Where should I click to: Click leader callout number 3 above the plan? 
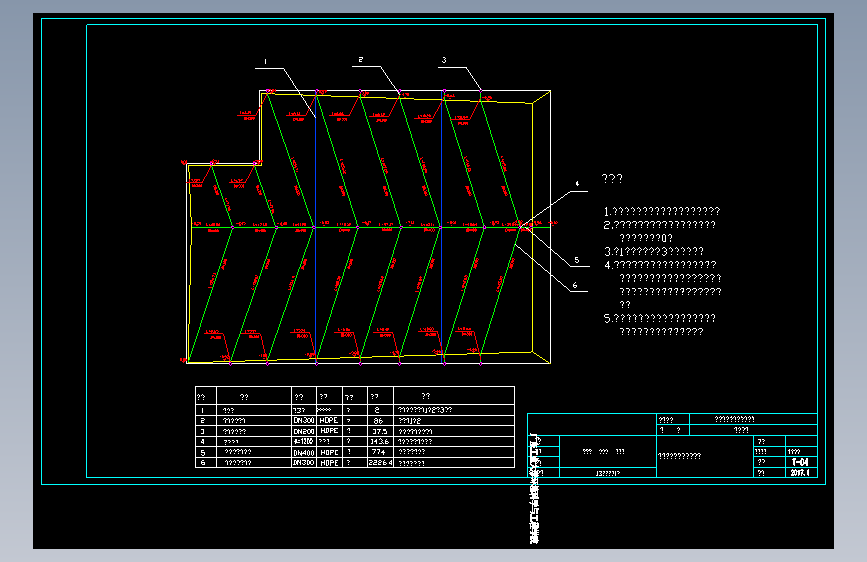pyautogui.click(x=443, y=60)
